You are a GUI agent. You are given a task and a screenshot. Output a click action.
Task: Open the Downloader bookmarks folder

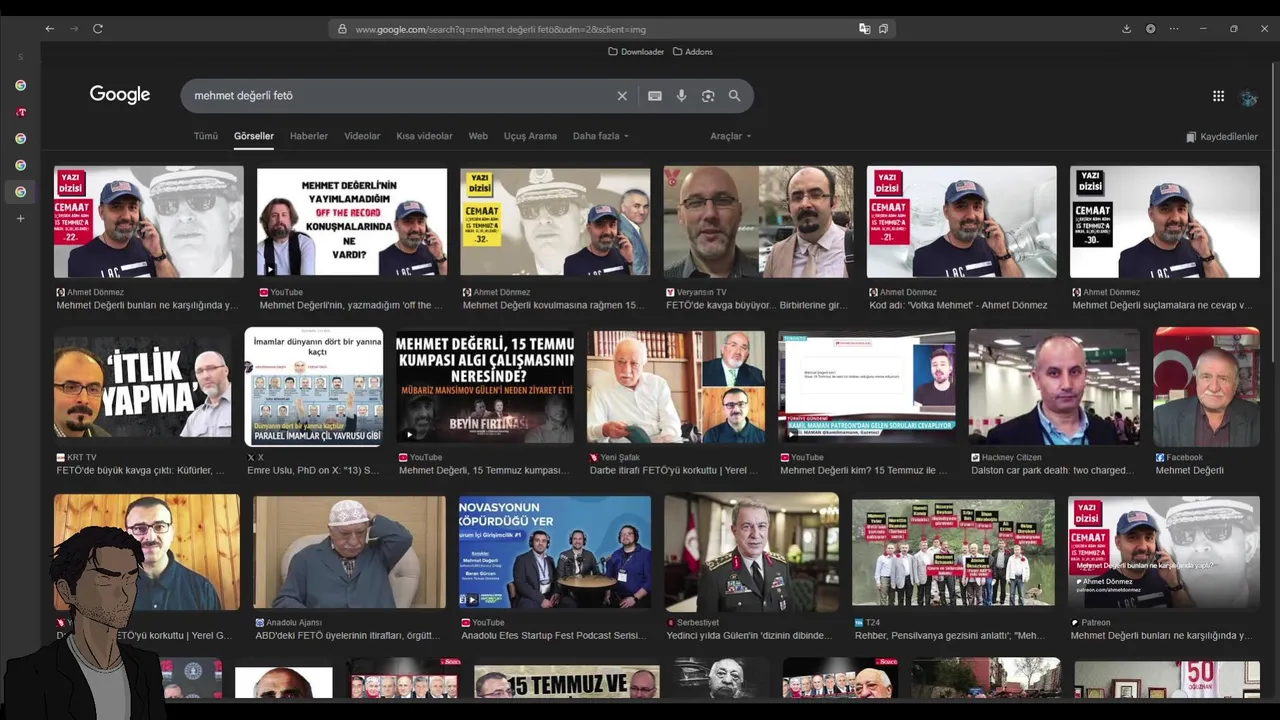[636, 52]
